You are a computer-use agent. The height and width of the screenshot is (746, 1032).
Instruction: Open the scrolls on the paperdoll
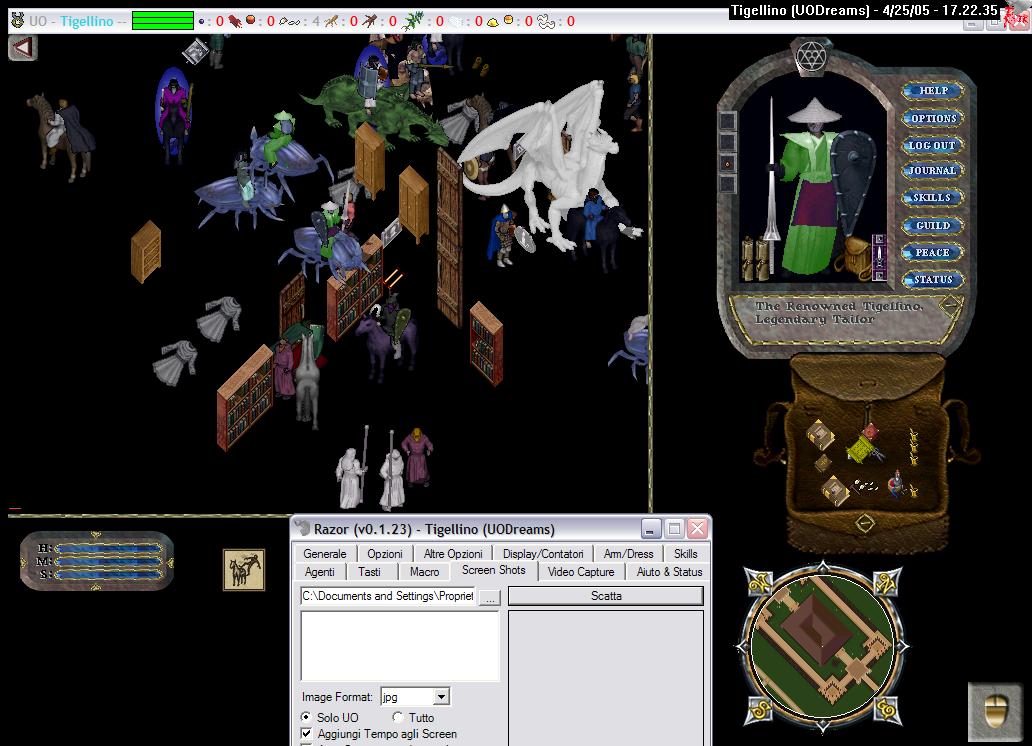[x=756, y=260]
